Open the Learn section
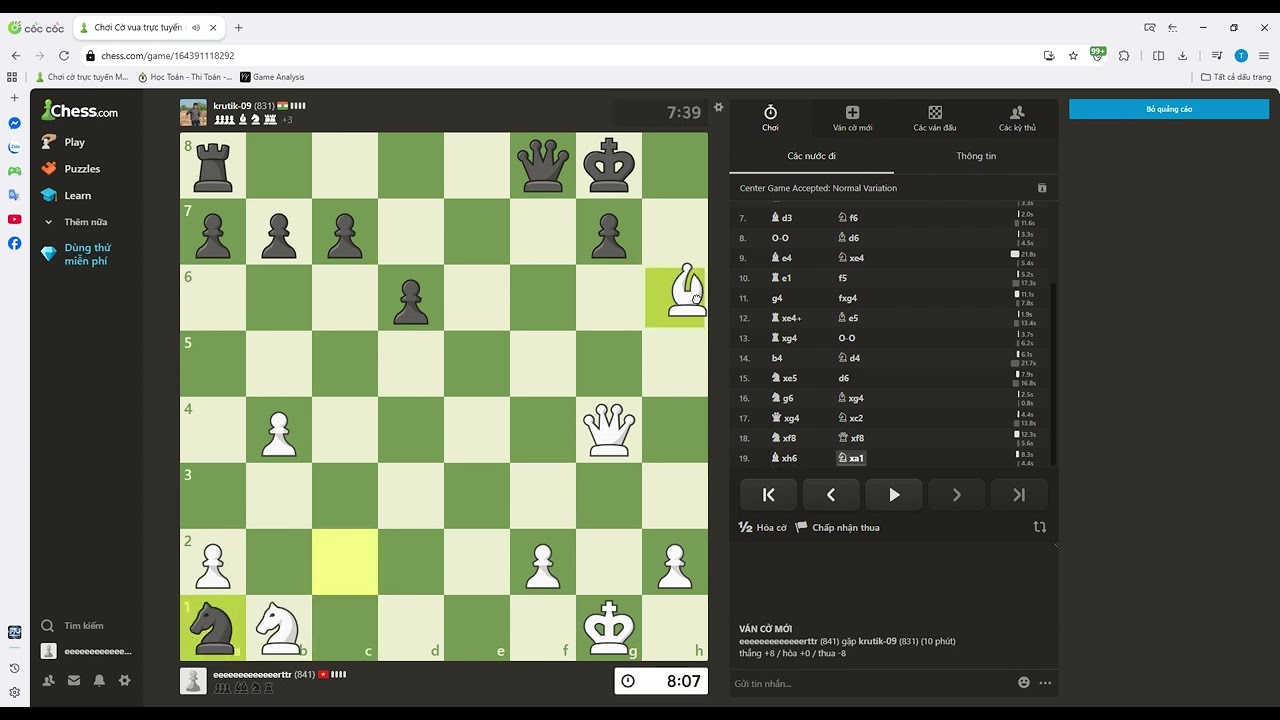 (x=66, y=196)
